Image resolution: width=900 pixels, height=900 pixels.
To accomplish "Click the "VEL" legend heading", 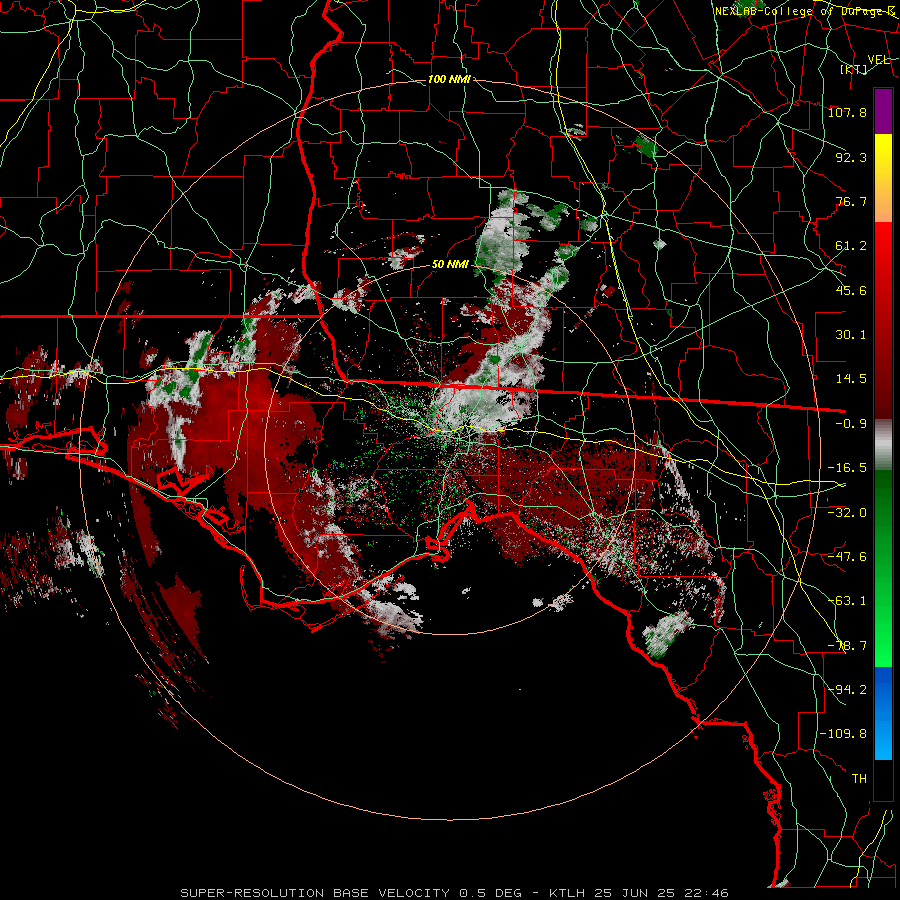I will (x=878, y=60).
